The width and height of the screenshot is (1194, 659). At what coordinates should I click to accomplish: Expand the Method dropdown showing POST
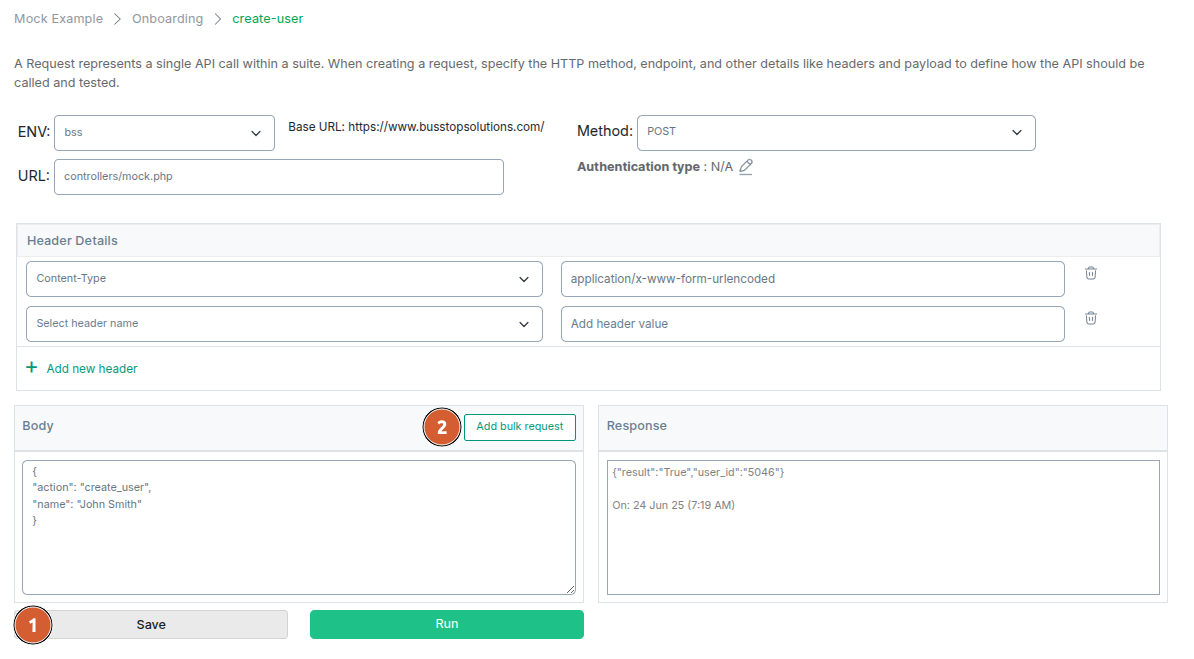click(835, 133)
